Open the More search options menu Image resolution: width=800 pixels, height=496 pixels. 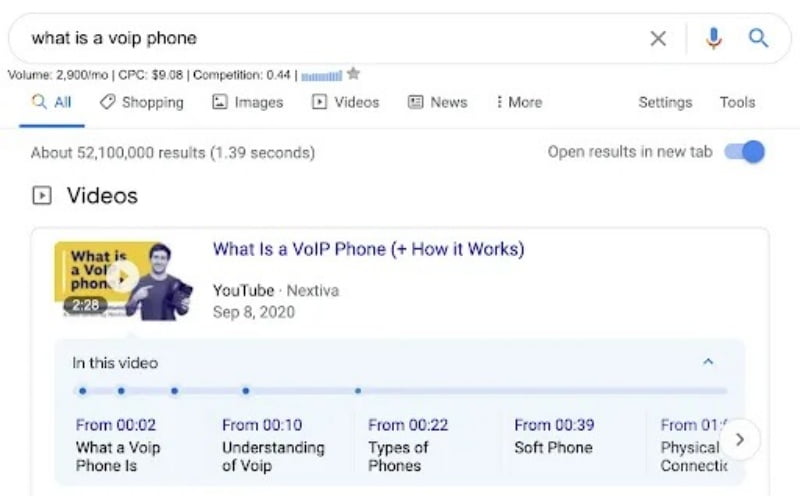click(519, 102)
